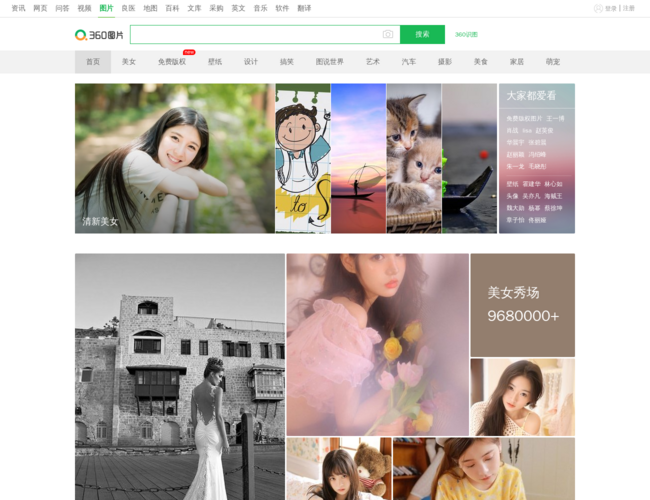Click the camera image-search icon
Screen dimensions: 650x500
pyautogui.click(x=388, y=34)
